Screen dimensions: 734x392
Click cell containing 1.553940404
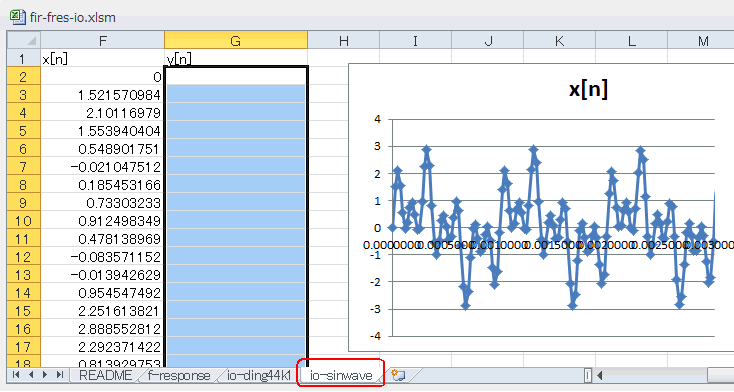tap(103, 131)
